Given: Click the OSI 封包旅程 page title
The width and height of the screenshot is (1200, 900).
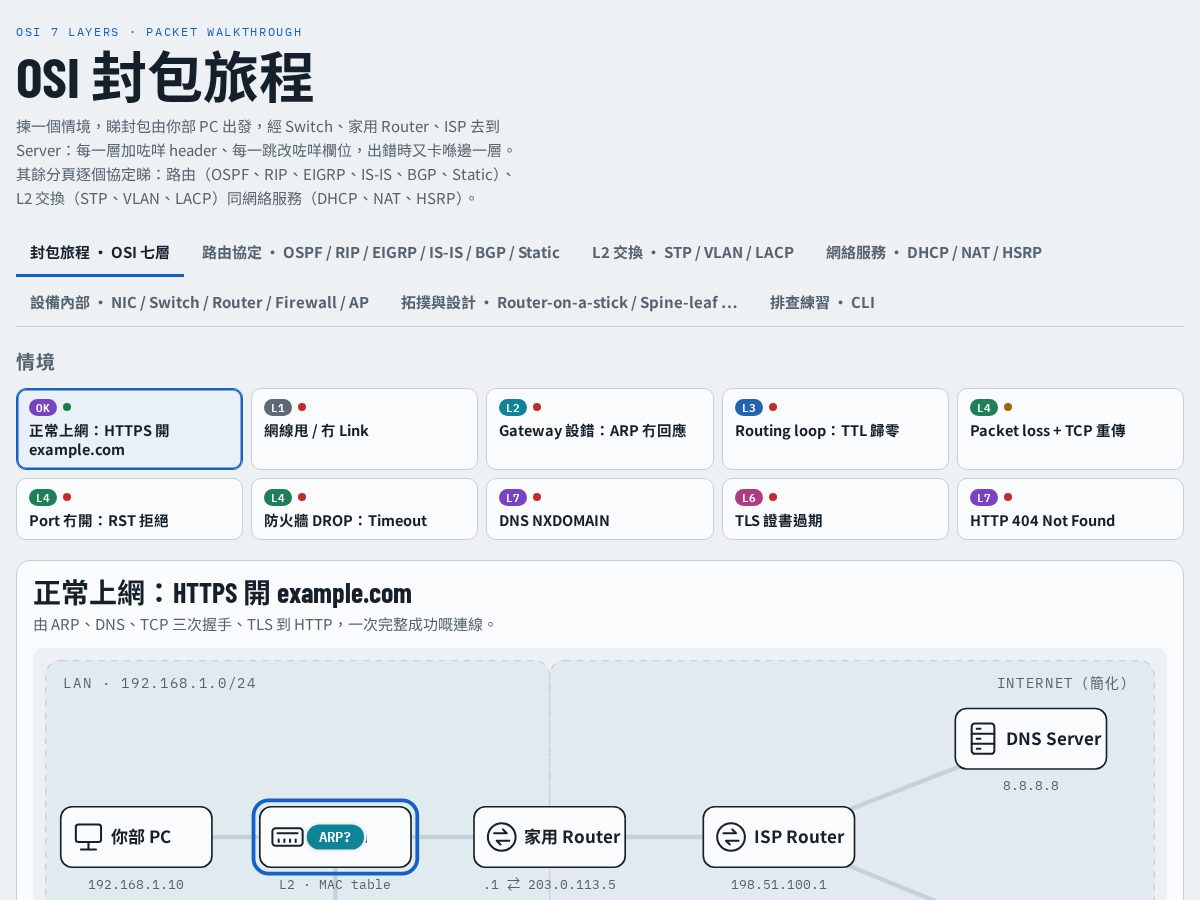Looking at the screenshot, I should click(x=165, y=78).
